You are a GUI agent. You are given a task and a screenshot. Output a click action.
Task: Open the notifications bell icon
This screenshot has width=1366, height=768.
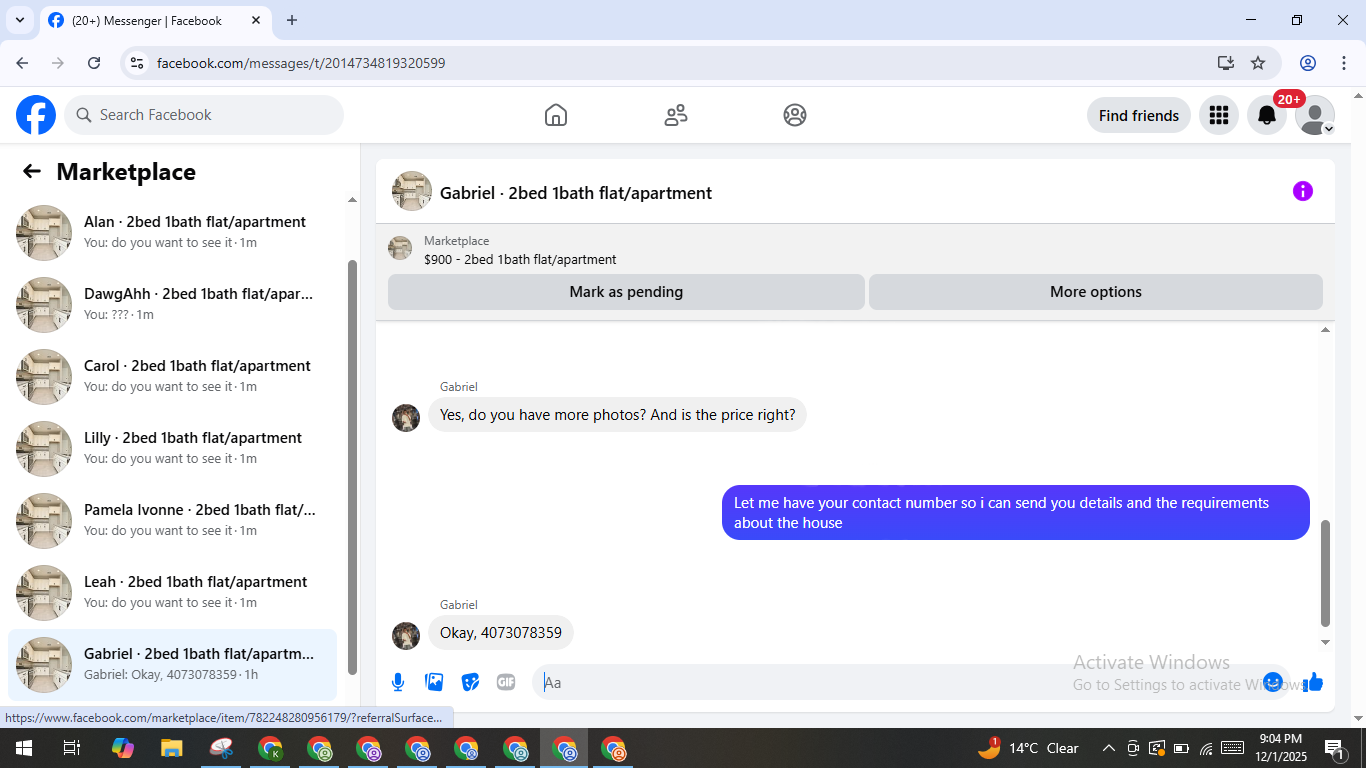point(1267,115)
